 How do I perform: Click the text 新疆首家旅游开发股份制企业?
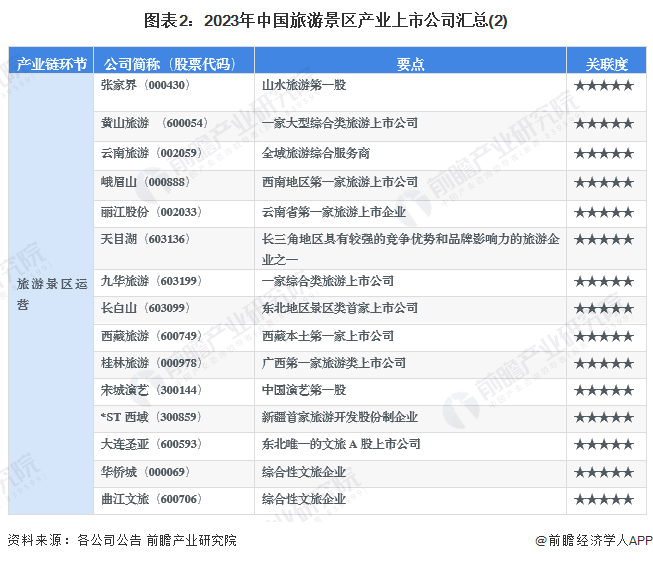pyautogui.click(x=340, y=416)
